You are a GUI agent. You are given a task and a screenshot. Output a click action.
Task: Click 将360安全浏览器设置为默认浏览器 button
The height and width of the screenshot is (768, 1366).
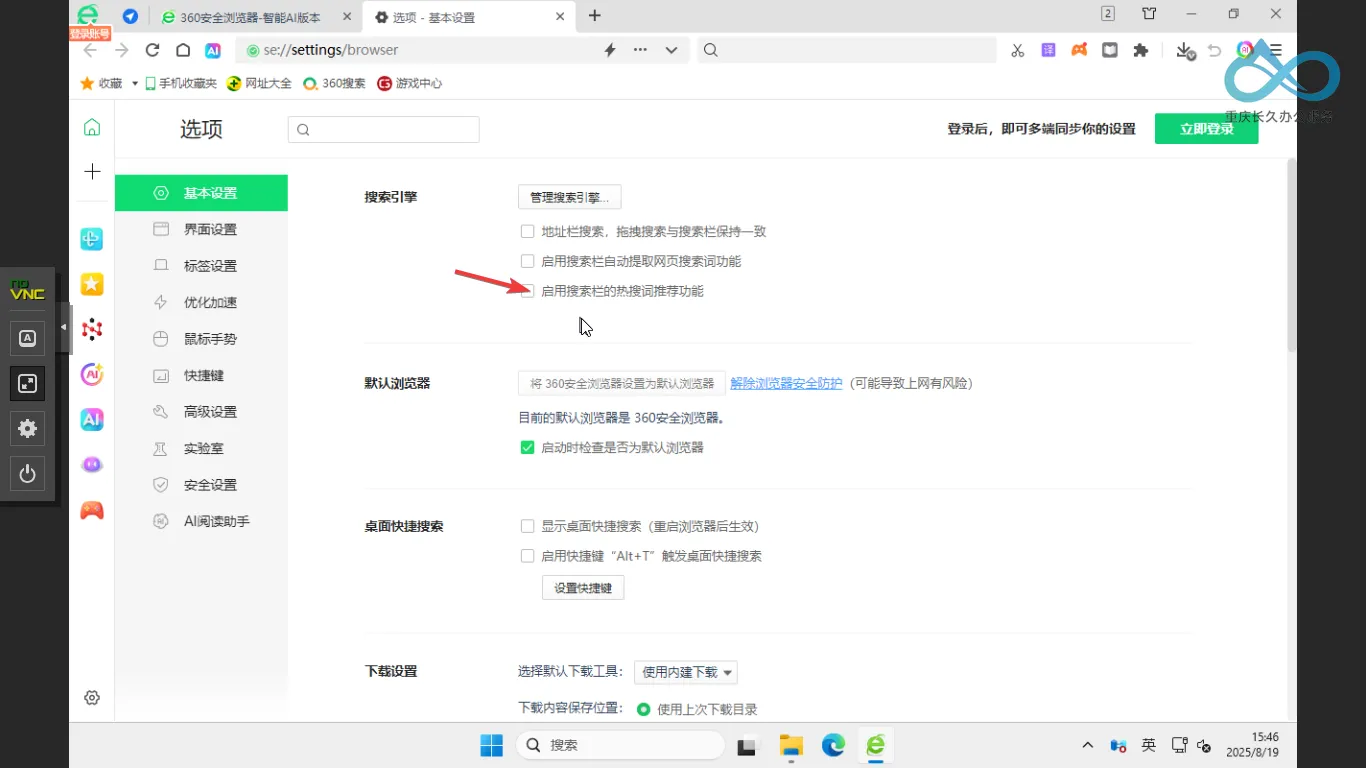tap(622, 383)
